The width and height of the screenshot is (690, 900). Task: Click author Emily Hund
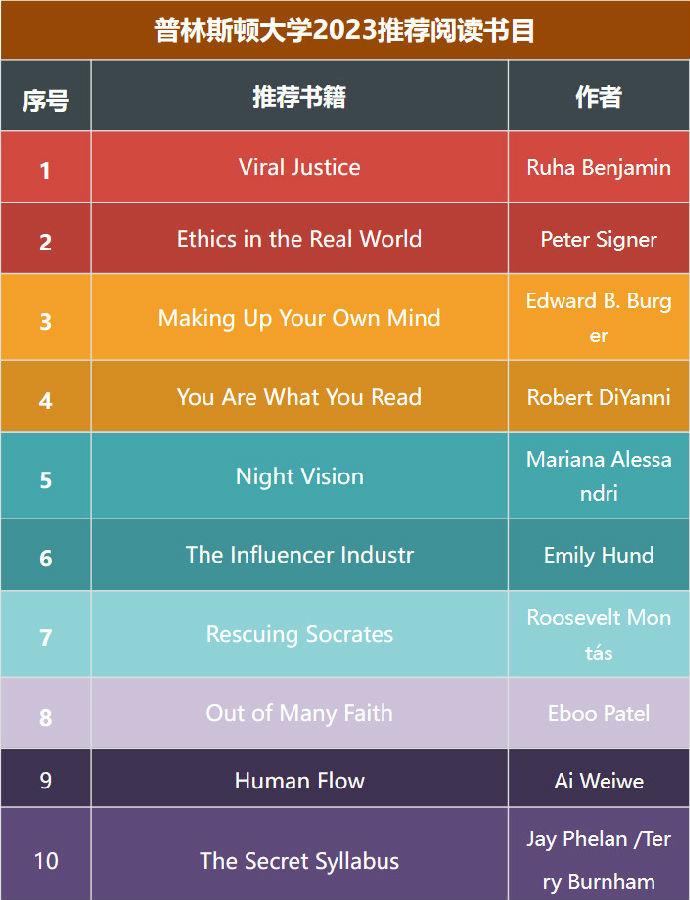(x=598, y=555)
